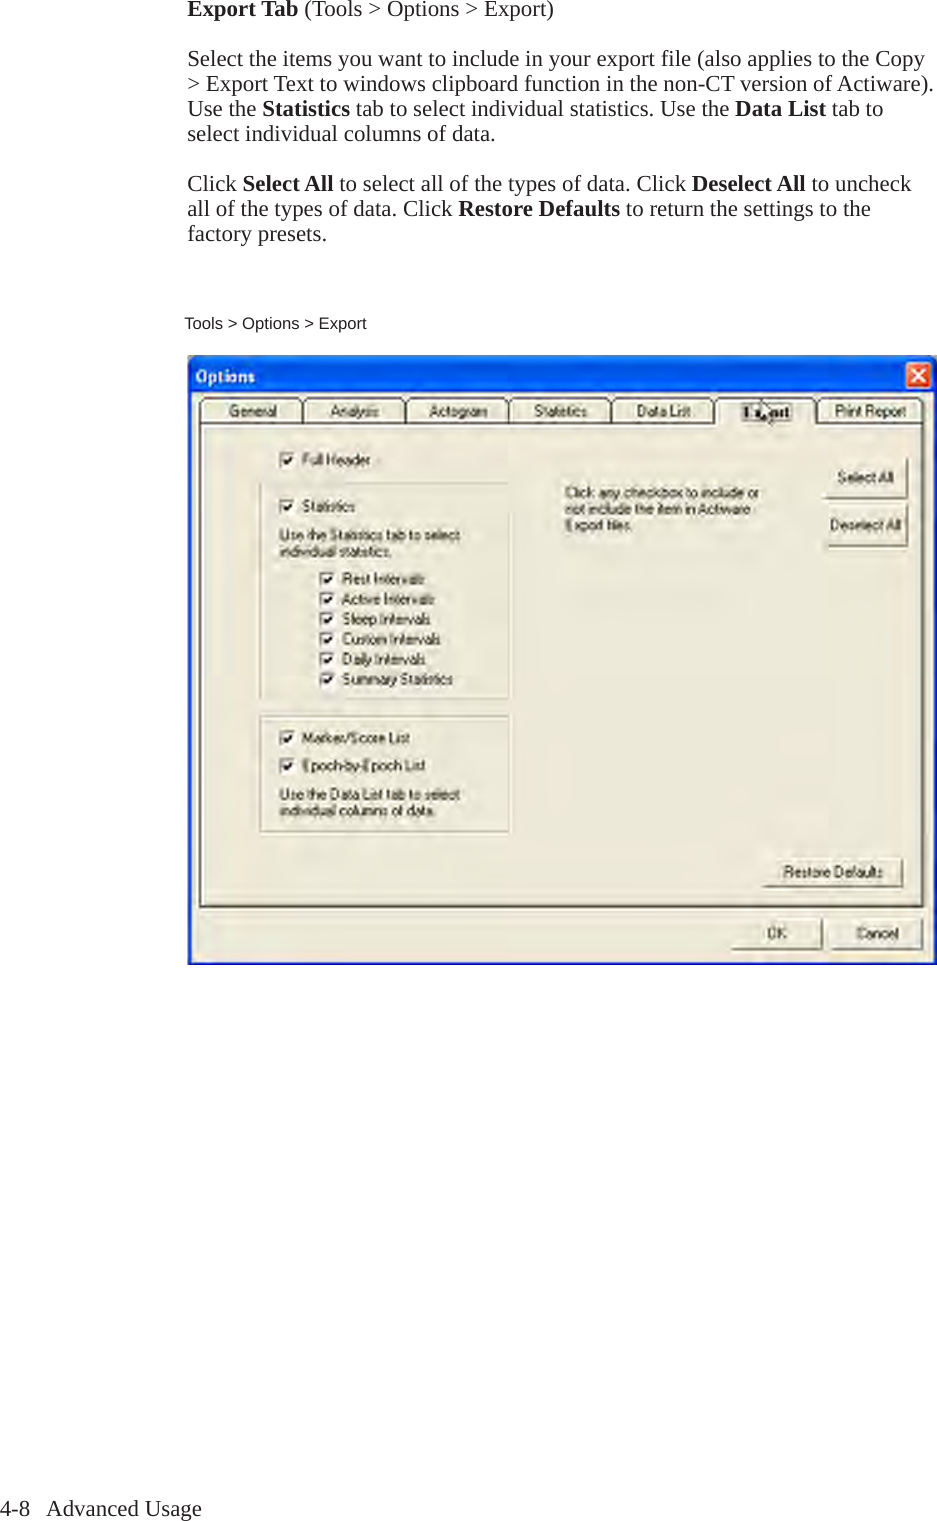937x1521 pixels.
Task: Switch to the Statistics tab
Action: click(x=559, y=410)
